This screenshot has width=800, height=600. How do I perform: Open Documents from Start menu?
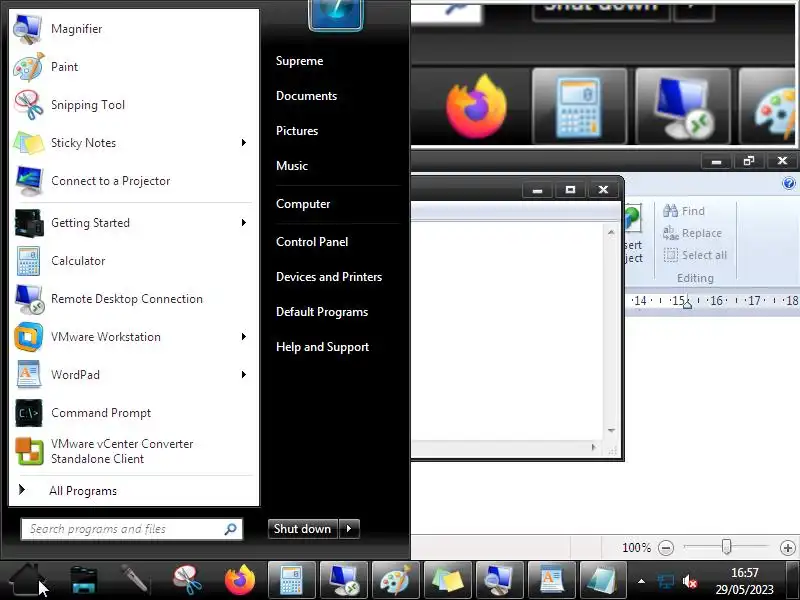tap(307, 96)
